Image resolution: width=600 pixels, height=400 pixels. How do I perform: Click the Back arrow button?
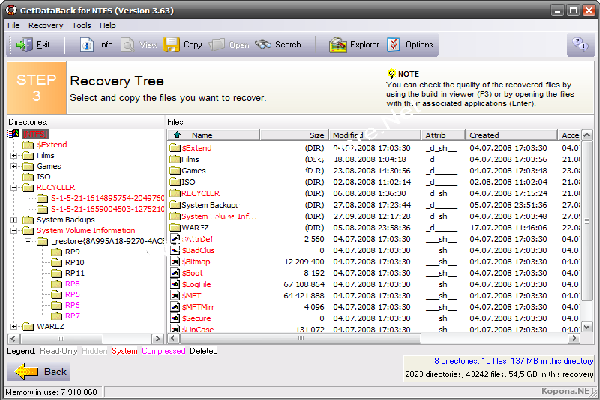38,371
